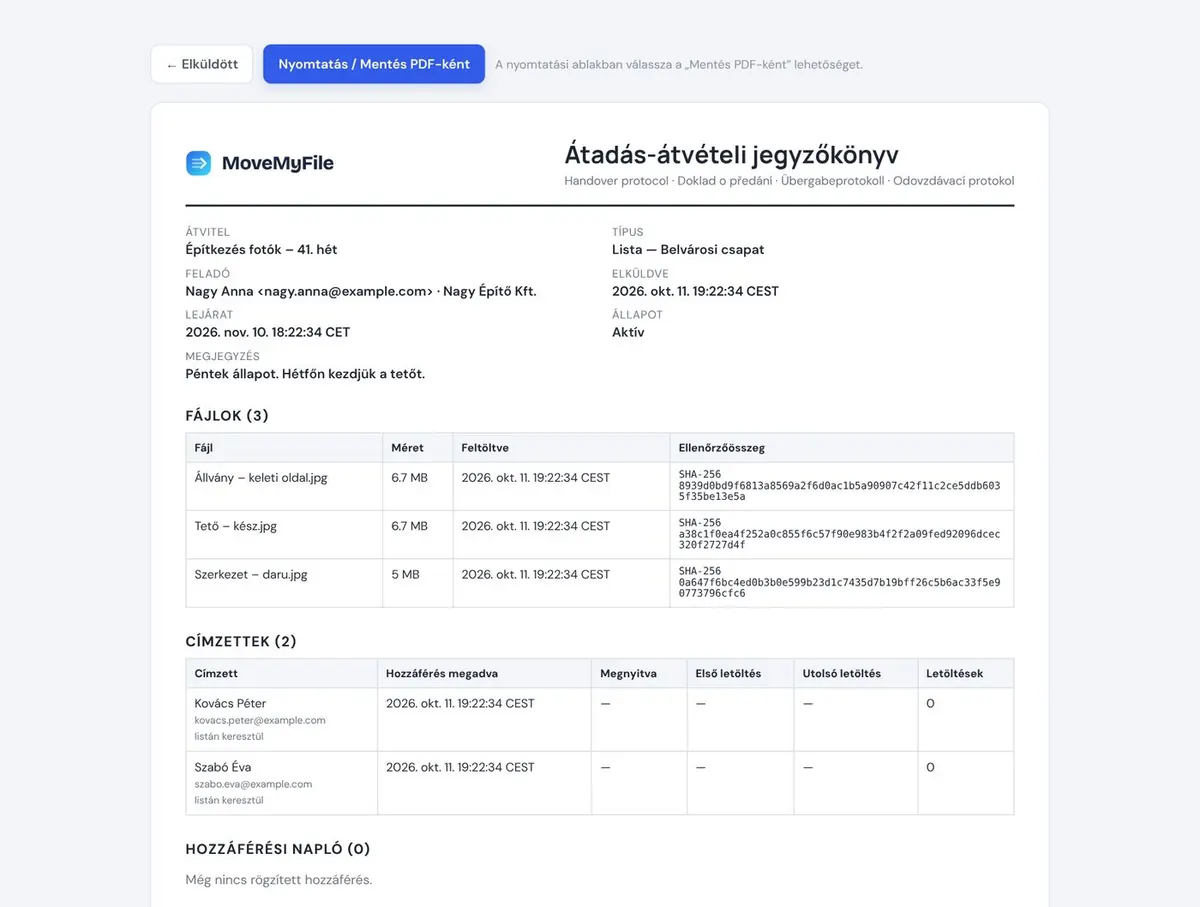Click Nyomtatás / Mentés PDF-ként button
This screenshot has height=907, width=1200.
tap(374, 64)
